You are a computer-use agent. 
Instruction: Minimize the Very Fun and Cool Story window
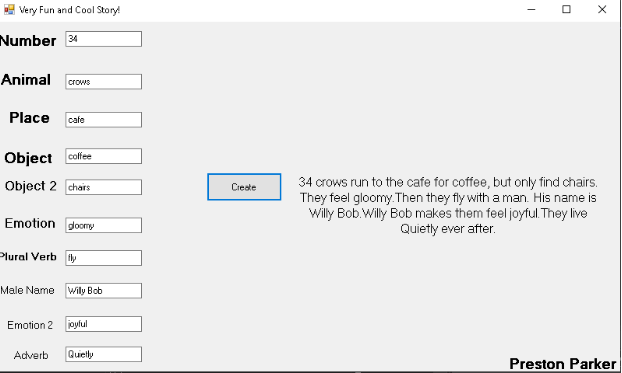click(x=532, y=9)
